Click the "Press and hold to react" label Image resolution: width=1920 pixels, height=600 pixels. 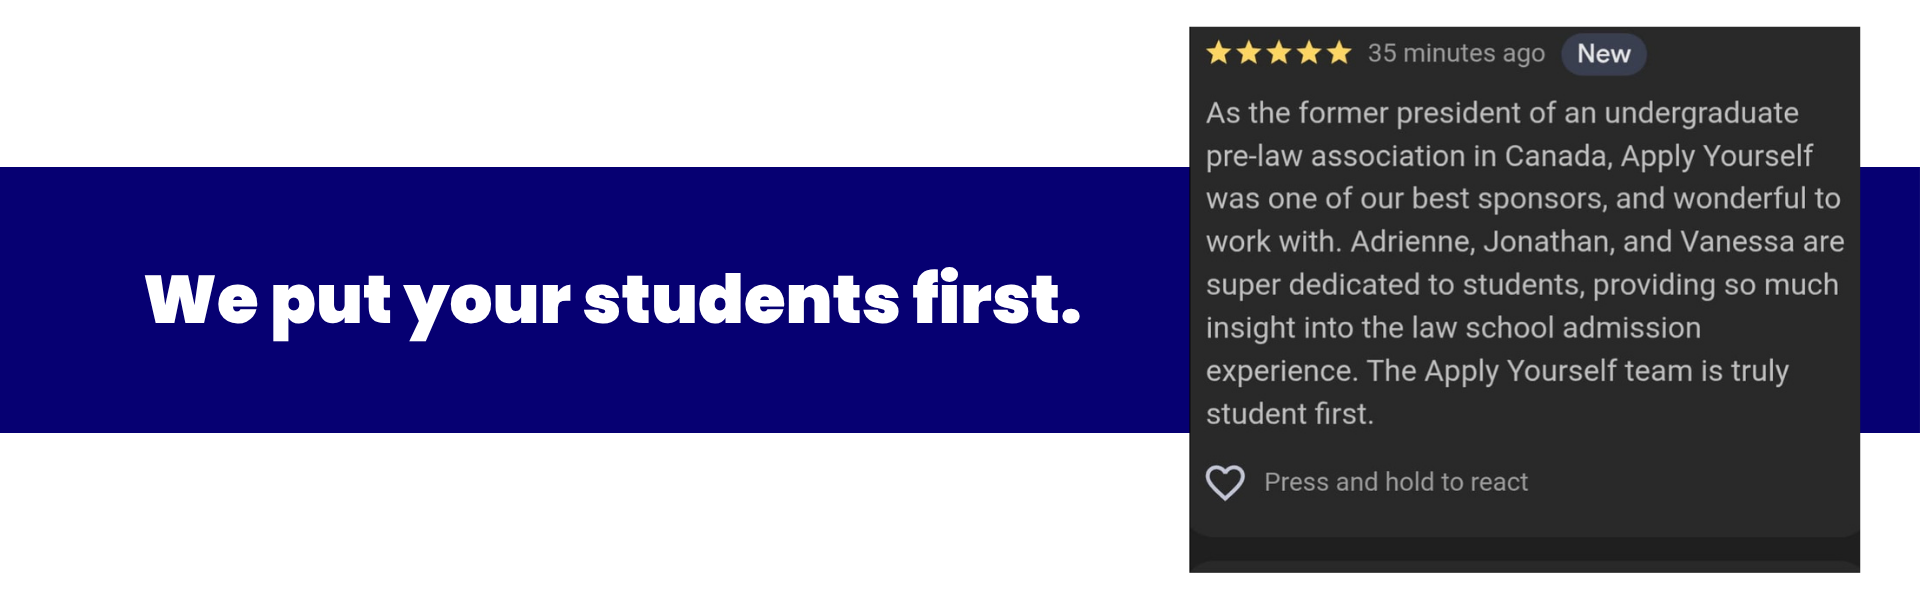click(1396, 482)
